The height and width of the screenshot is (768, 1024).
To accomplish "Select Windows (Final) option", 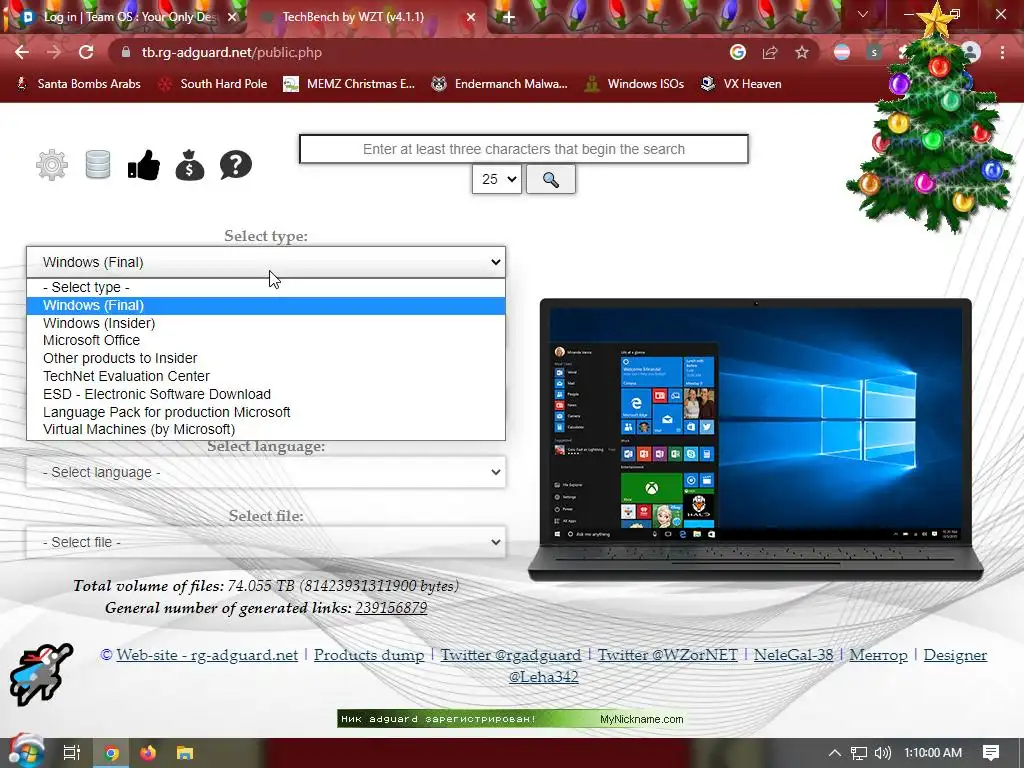I will click(x=266, y=306).
